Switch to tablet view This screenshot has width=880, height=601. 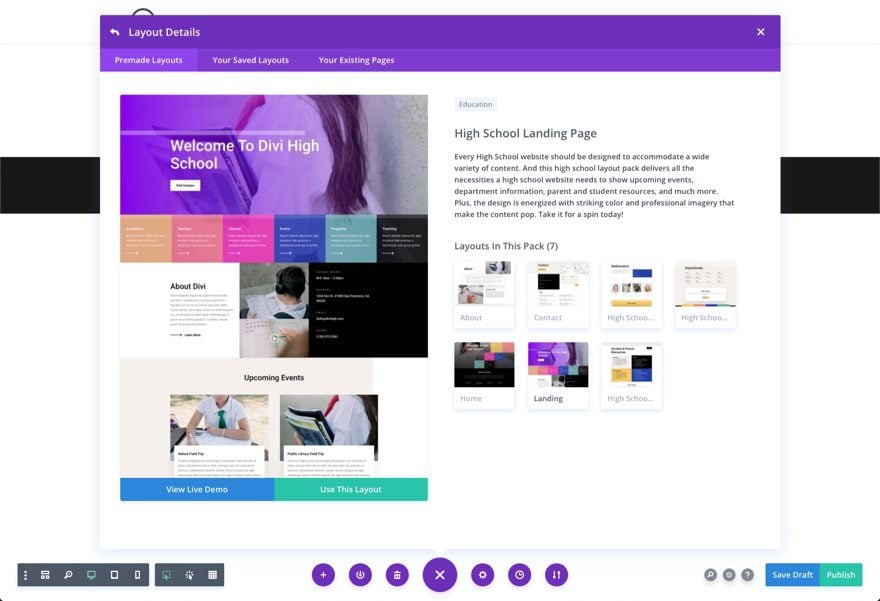[114, 575]
